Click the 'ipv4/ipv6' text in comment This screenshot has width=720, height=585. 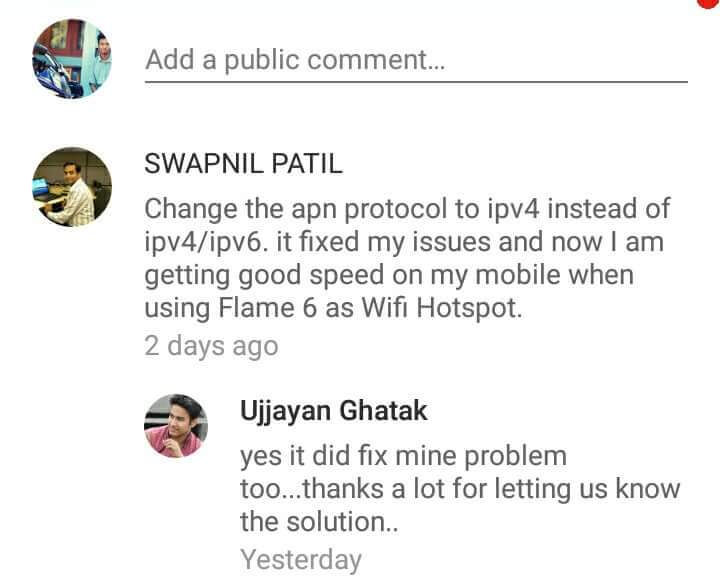point(206,243)
